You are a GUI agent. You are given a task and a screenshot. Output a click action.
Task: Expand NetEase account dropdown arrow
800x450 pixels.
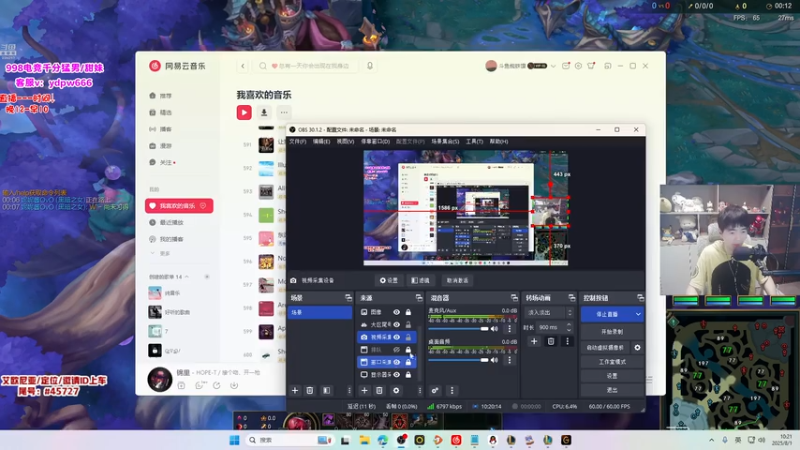pos(553,66)
